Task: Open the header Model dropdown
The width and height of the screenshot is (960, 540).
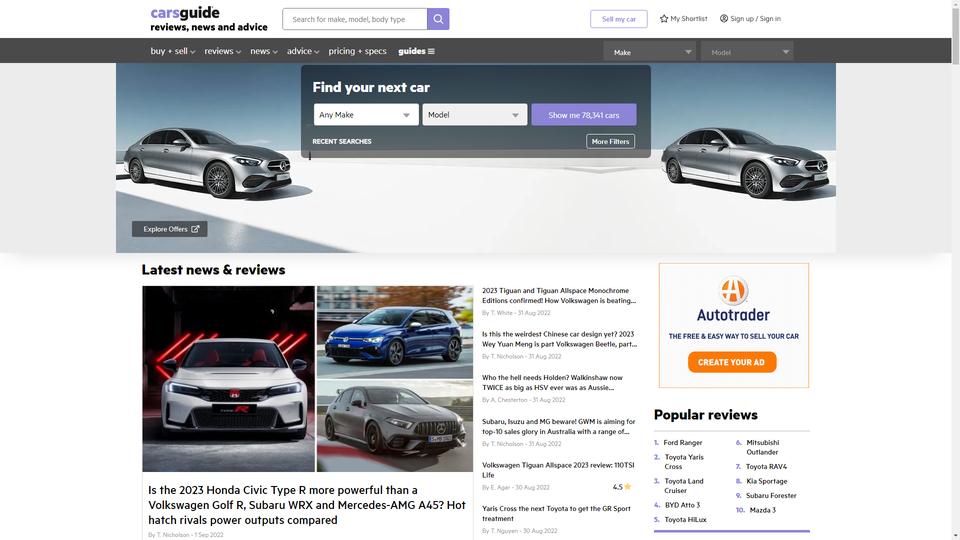Action: tap(747, 52)
